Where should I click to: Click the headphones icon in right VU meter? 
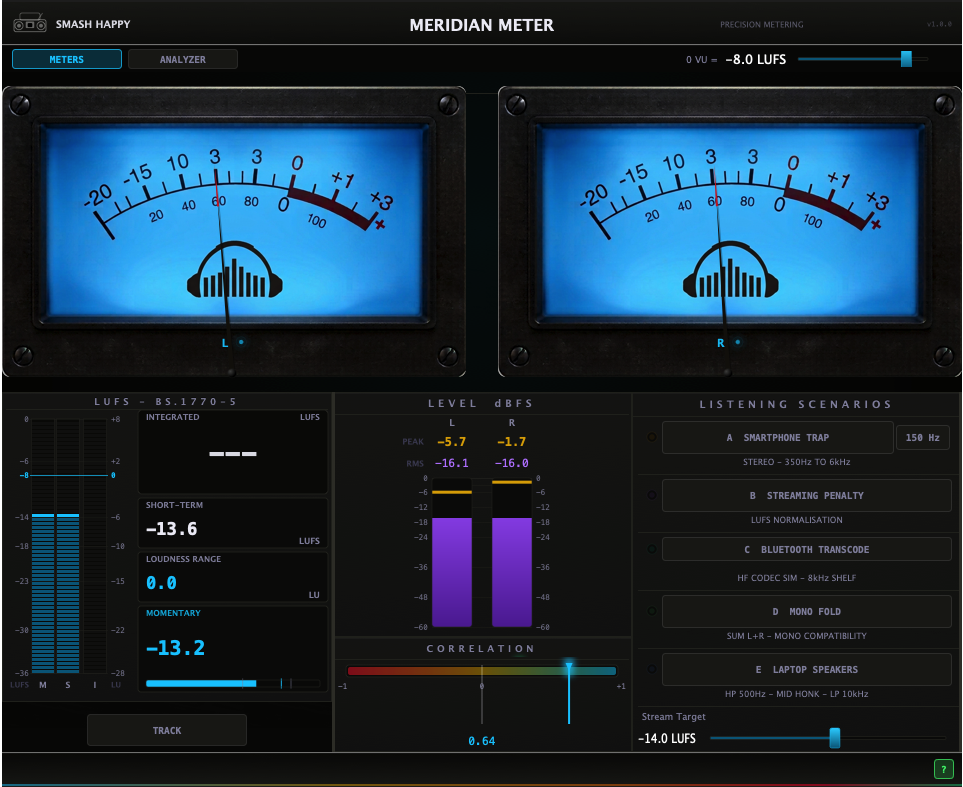point(730,270)
